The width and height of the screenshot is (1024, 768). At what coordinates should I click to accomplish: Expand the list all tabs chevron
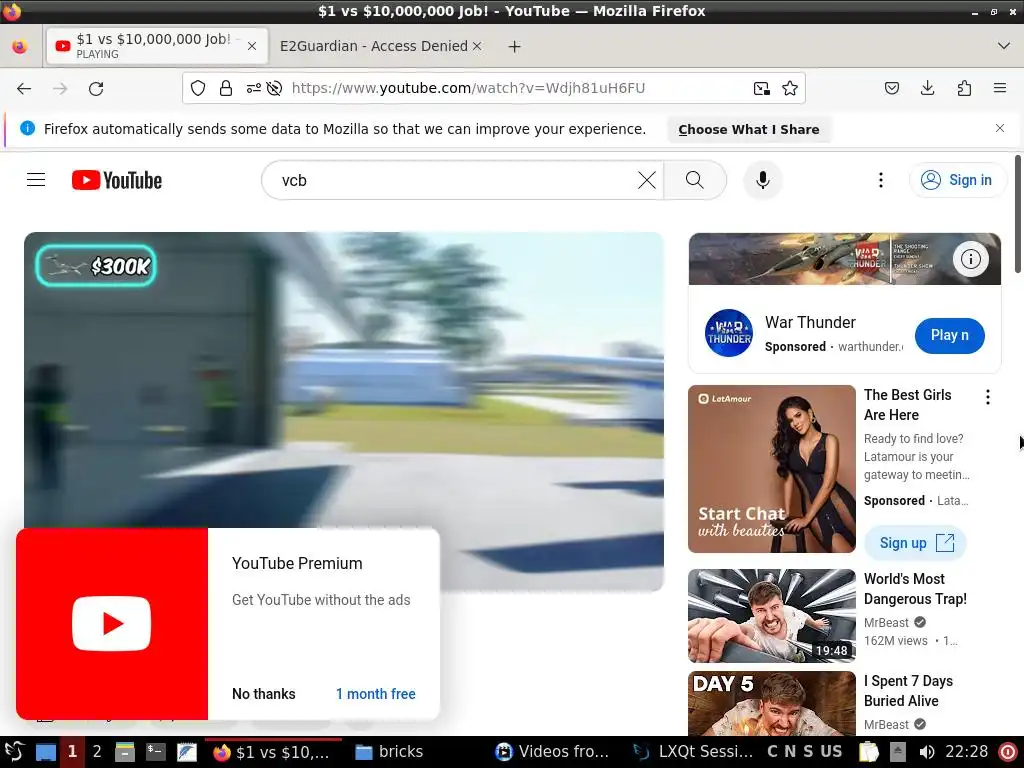coord(1004,46)
